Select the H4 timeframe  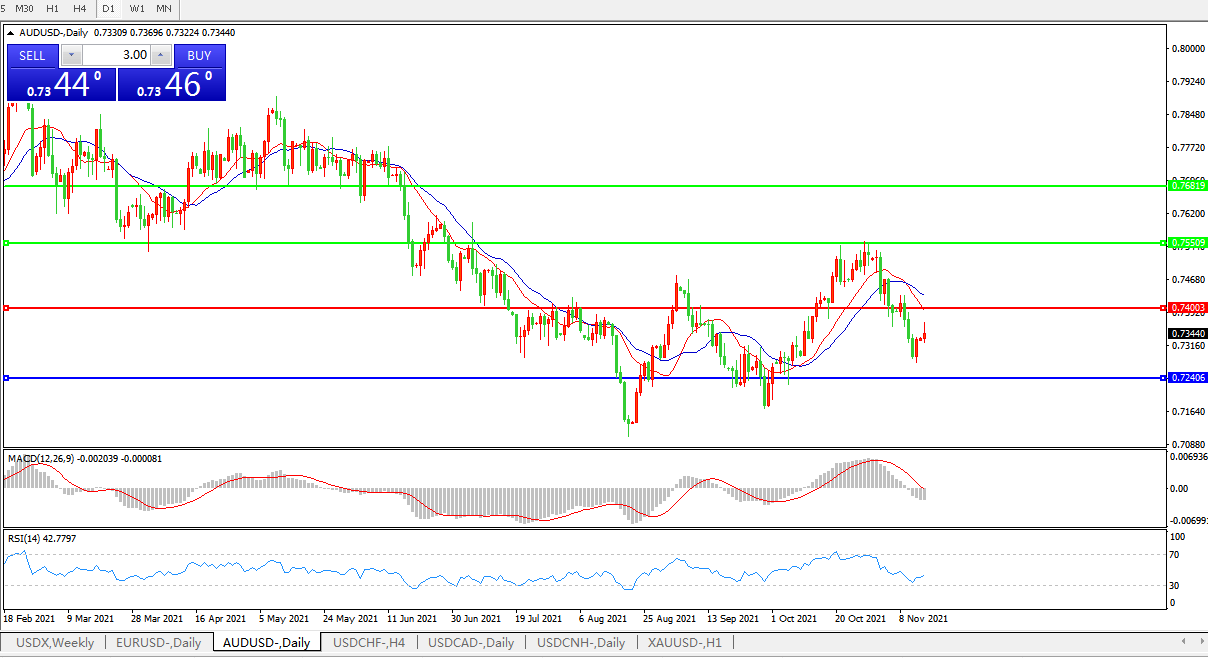coord(80,8)
